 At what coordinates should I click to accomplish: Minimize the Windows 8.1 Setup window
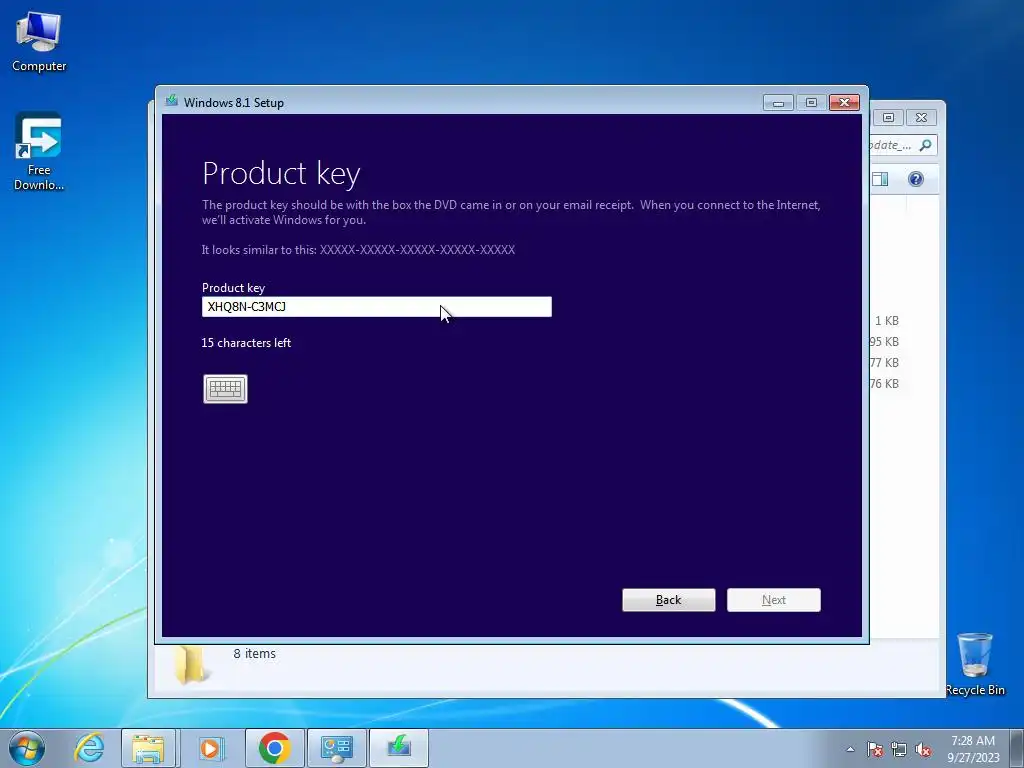click(x=778, y=103)
